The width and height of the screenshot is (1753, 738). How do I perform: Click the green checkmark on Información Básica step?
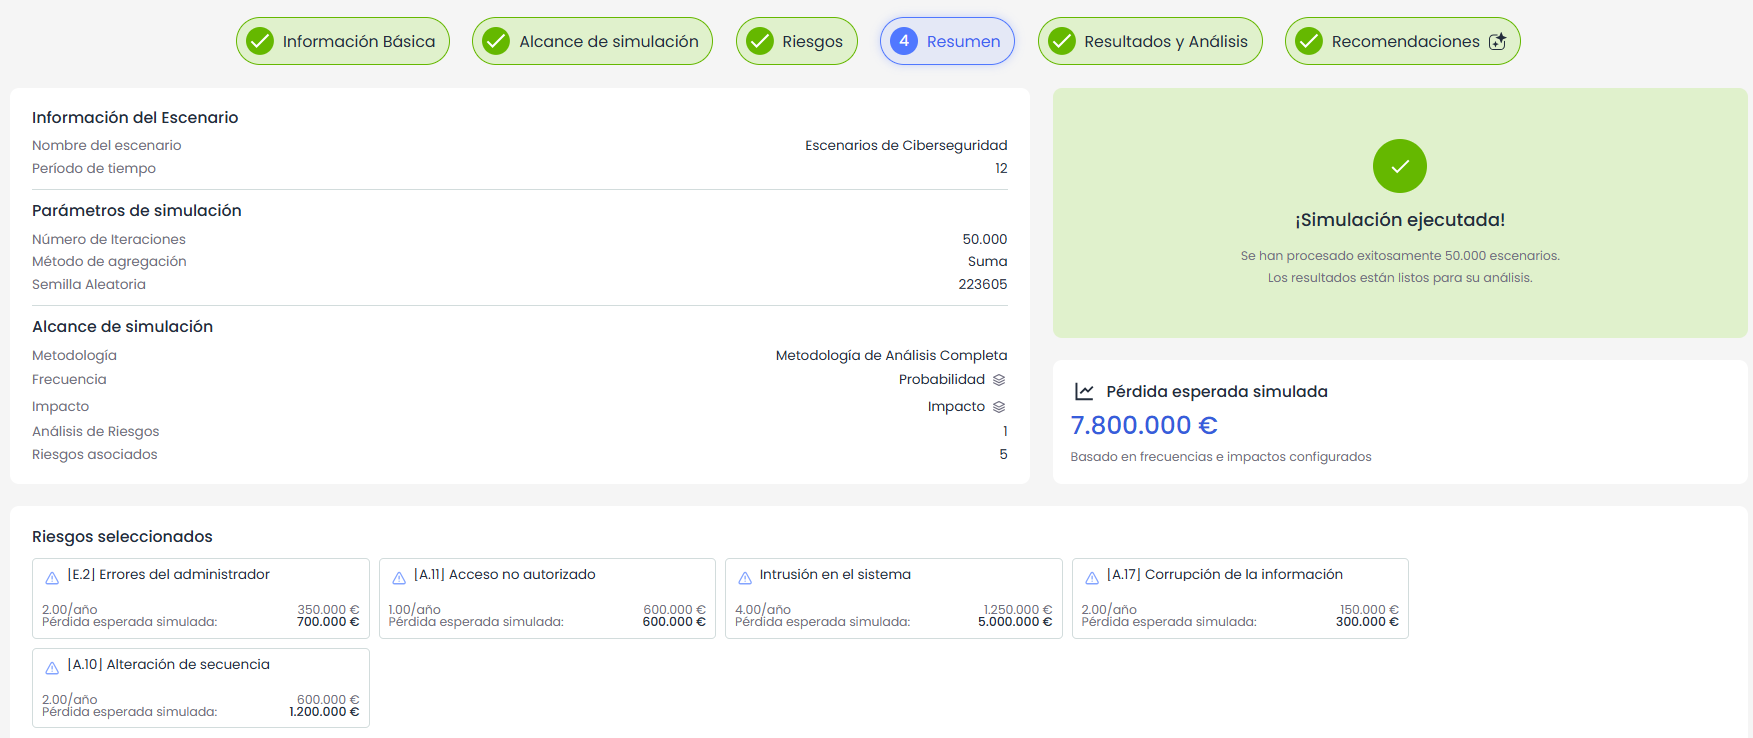click(260, 41)
